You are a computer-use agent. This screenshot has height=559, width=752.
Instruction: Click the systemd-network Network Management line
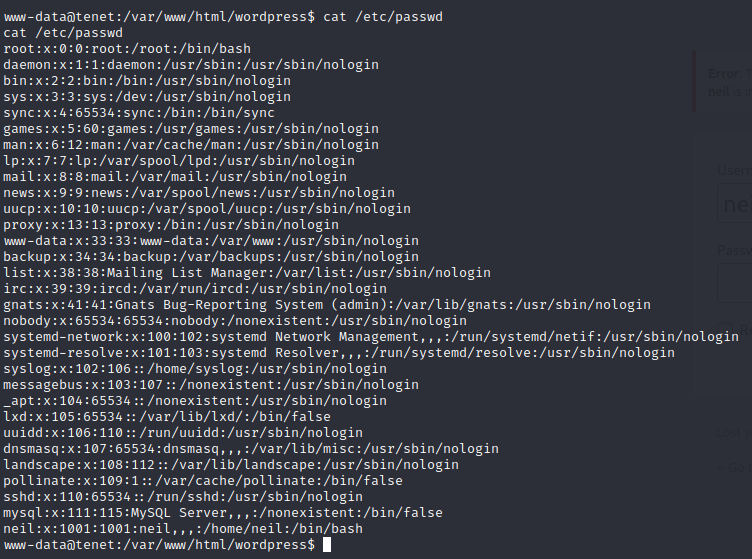click(371, 337)
